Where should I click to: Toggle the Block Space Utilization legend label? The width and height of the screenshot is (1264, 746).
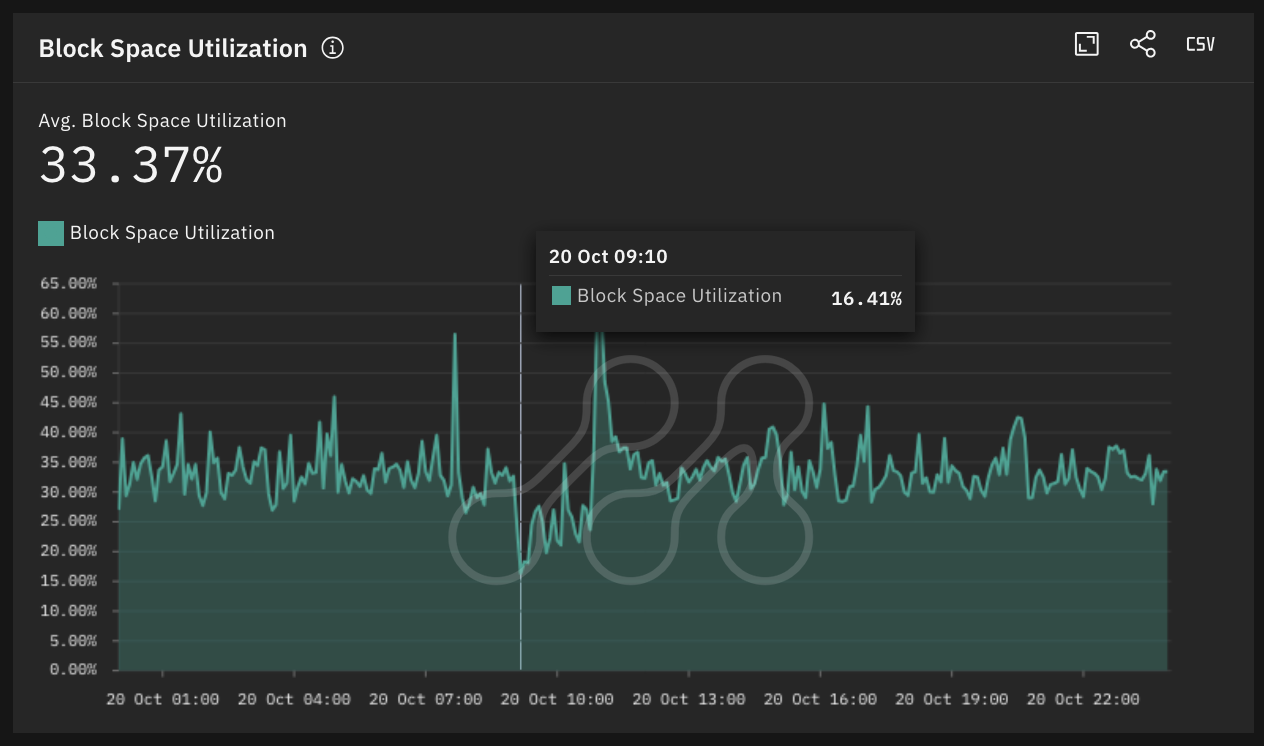(172, 233)
